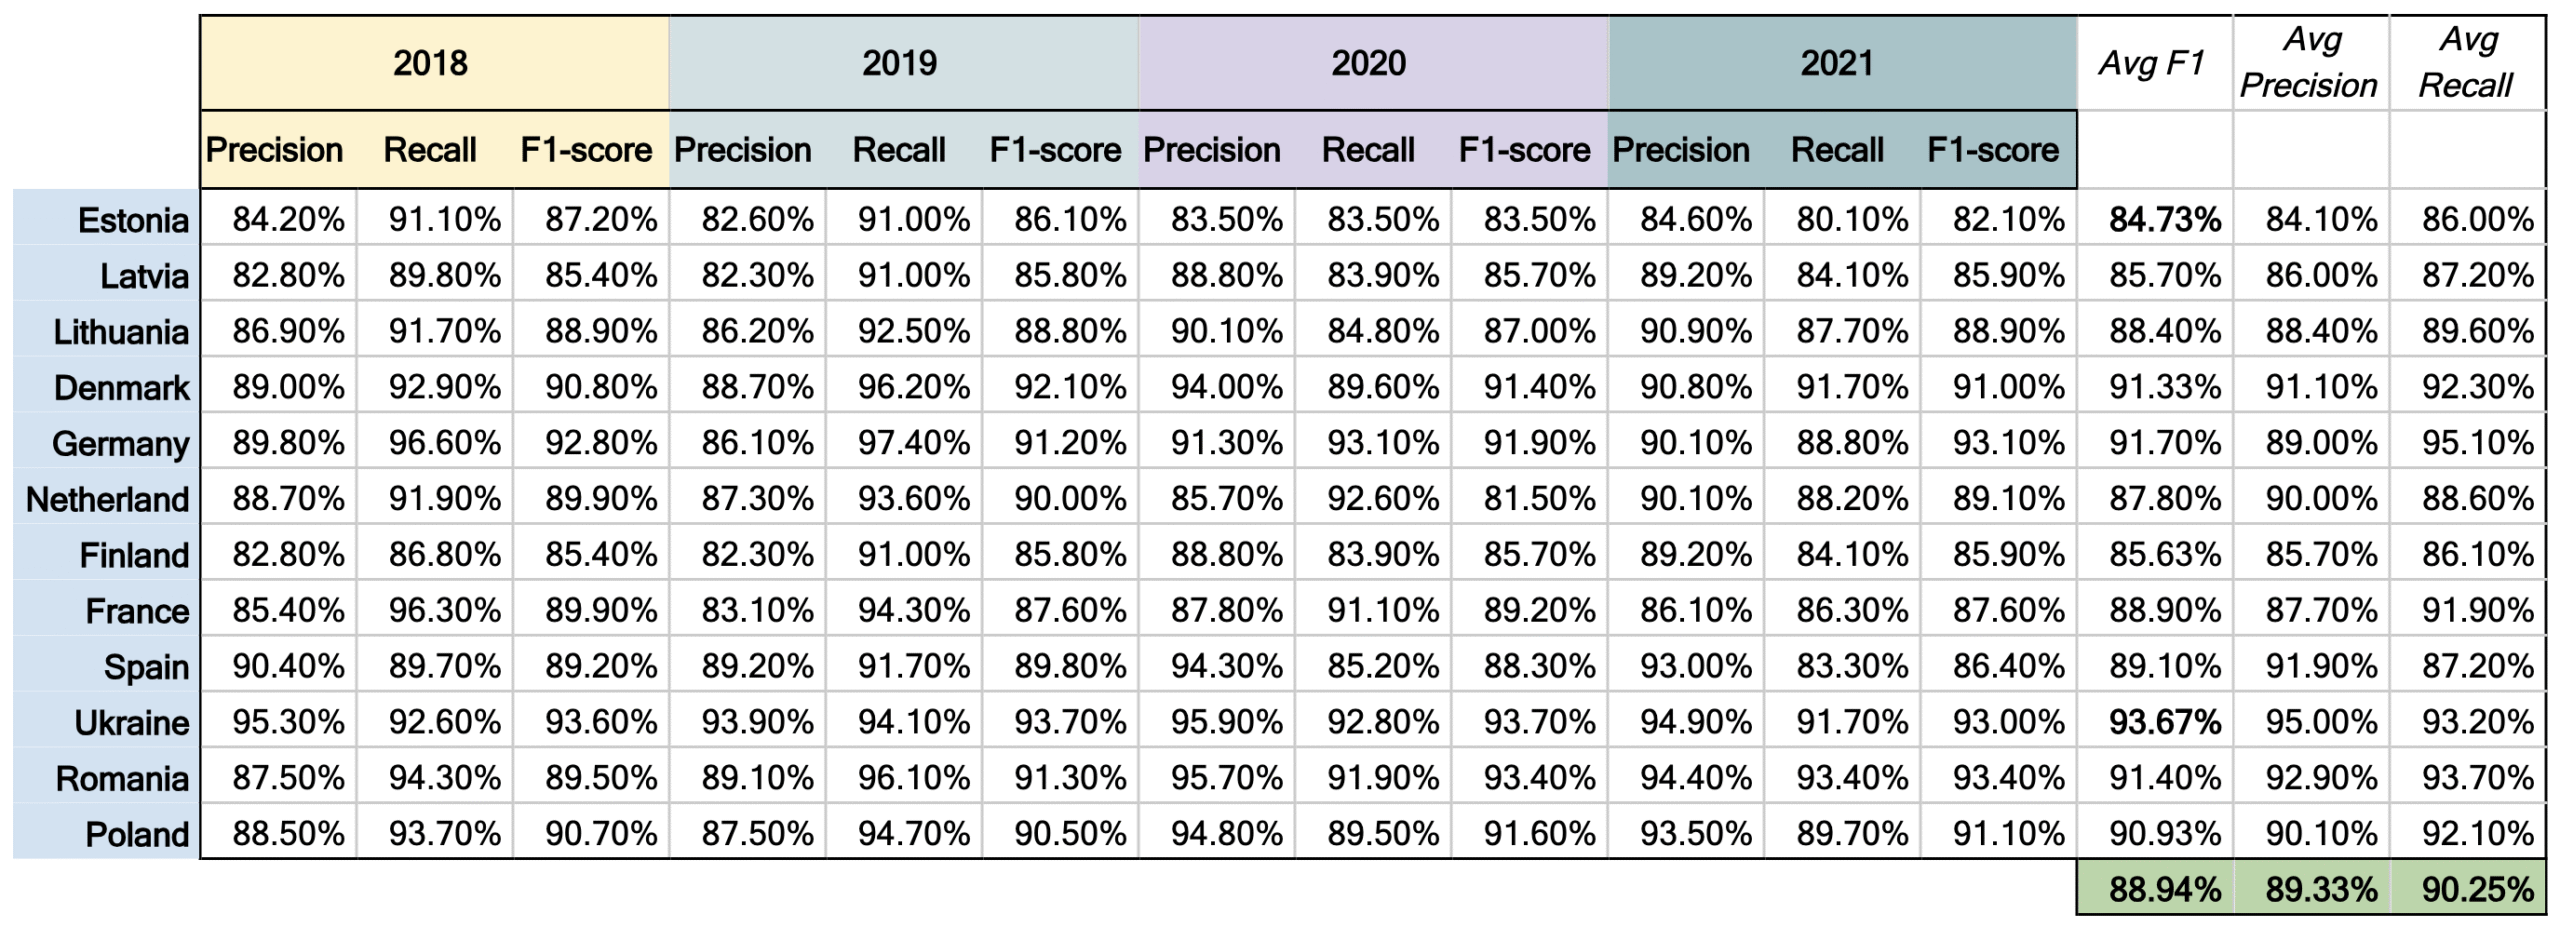The height and width of the screenshot is (927, 2560).
Task: Click the Lithuania row label
Action: click(121, 332)
